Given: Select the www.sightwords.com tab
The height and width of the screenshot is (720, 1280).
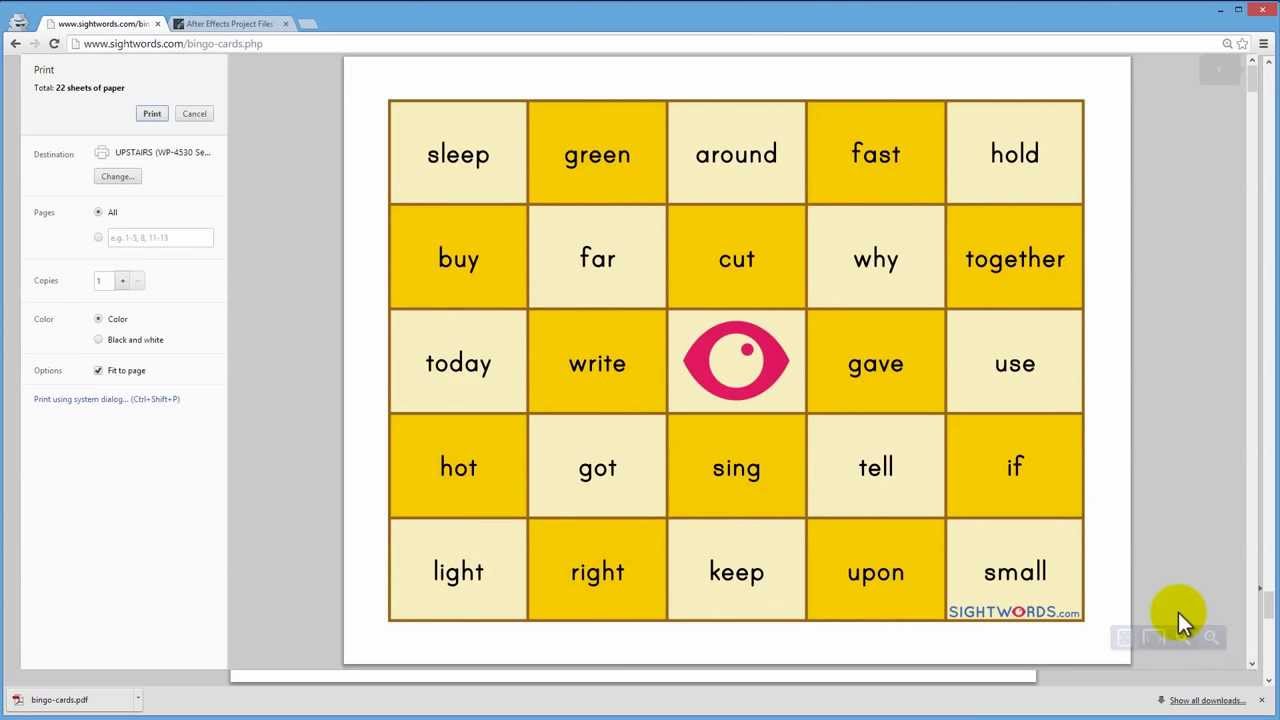Looking at the screenshot, I should tap(102, 23).
